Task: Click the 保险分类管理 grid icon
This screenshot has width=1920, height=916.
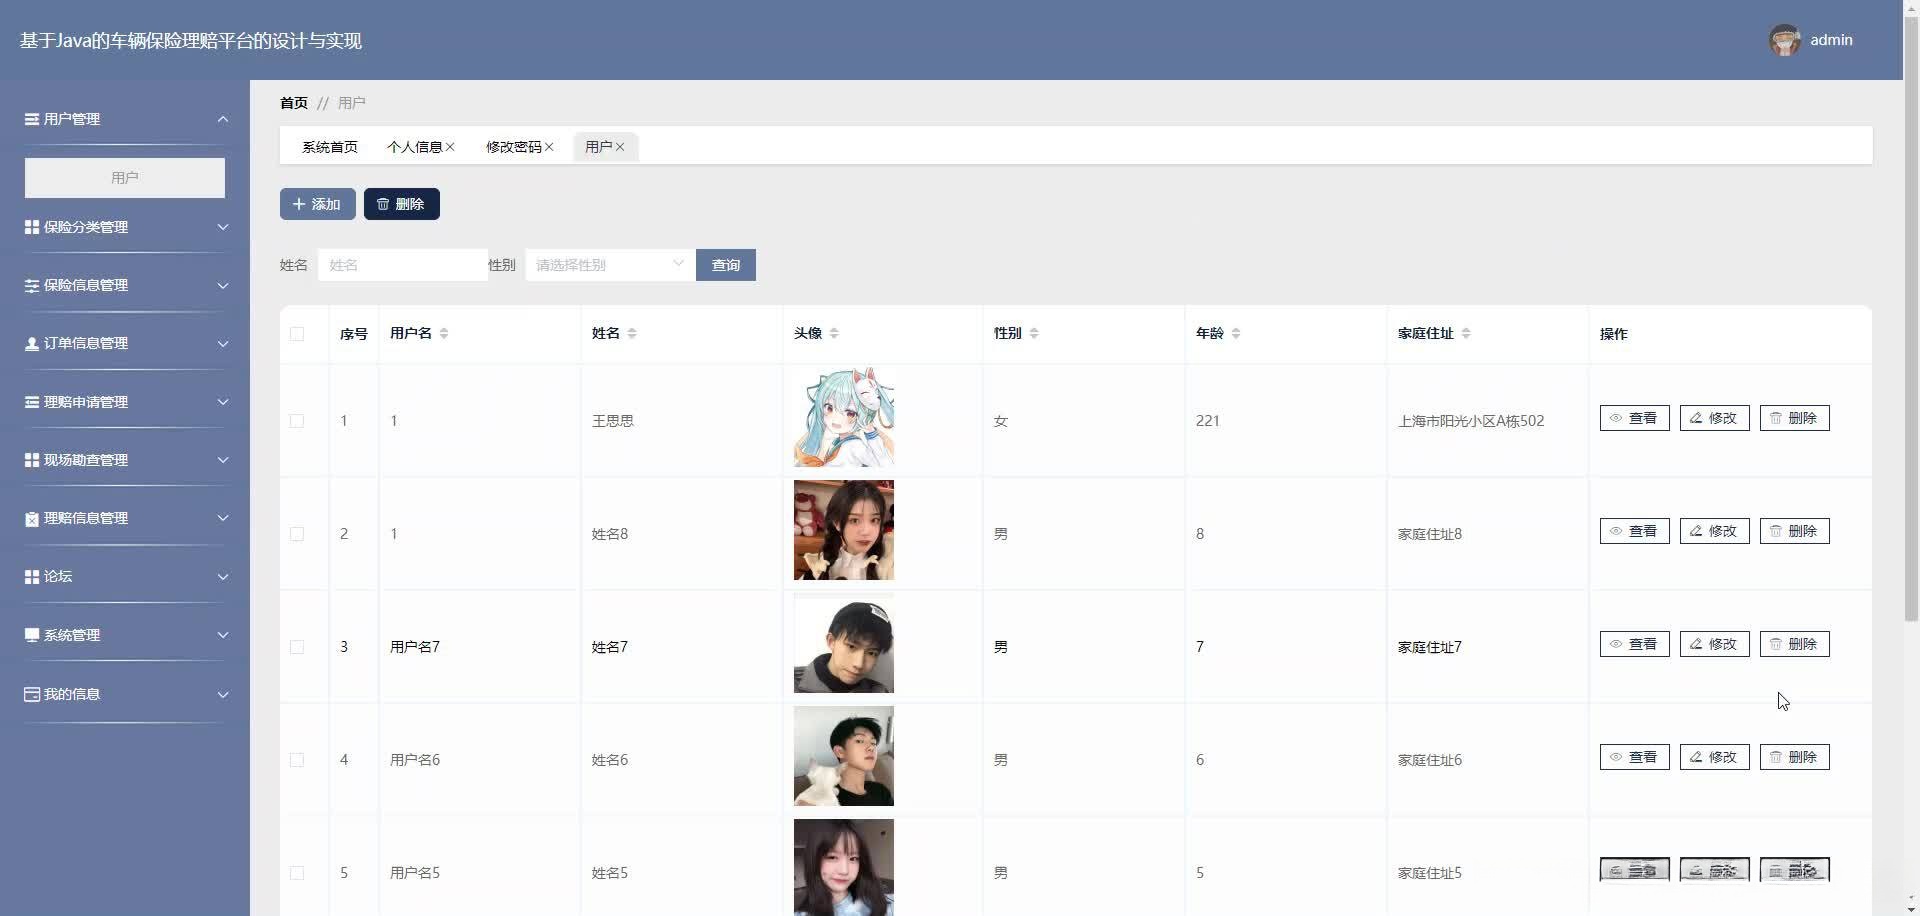Action: pyautogui.click(x=32, y=227)
